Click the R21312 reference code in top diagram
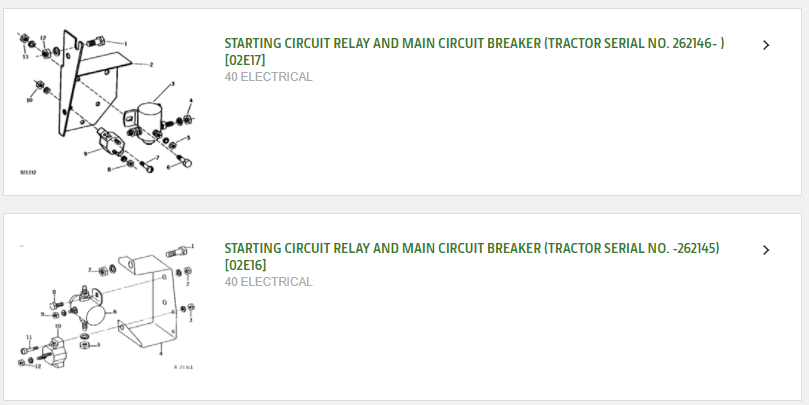809x405 pixels. [x=28, y=172]
